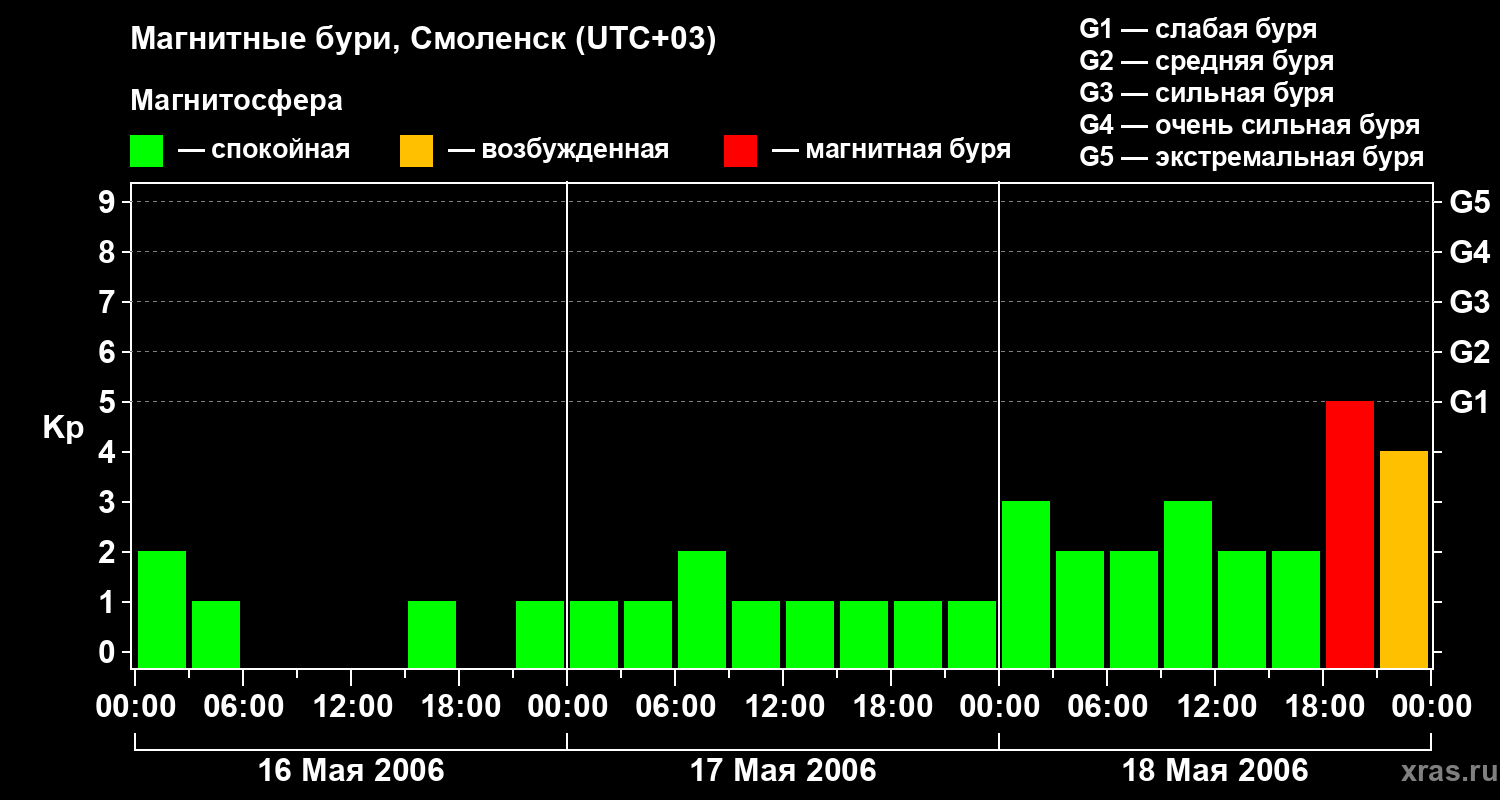Screen dimensions: 1500x800
Task: Select the Kp 3 bar ending at 12:00 on 18 May
Action: pyautogui.click(x=1188, y=584)
